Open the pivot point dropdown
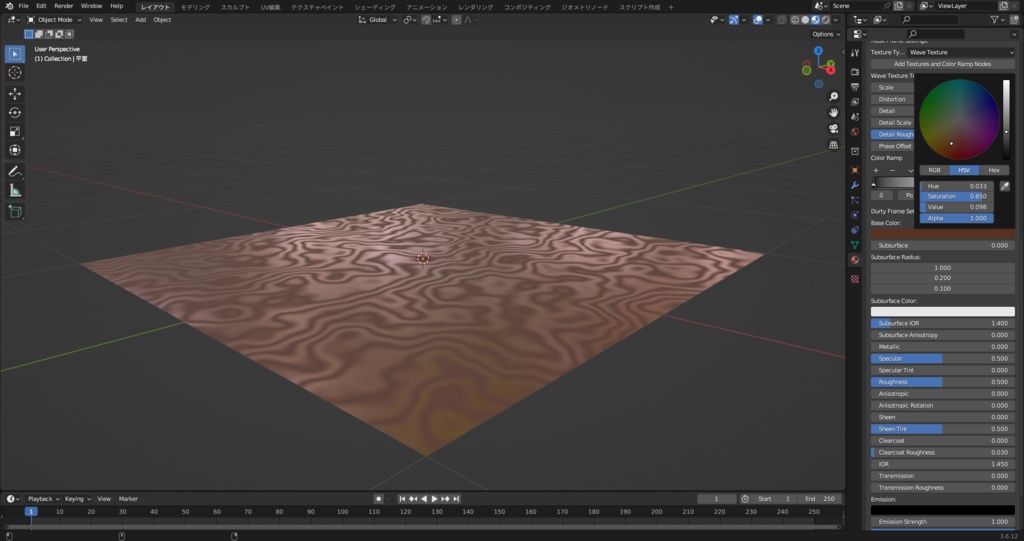This screenshot has height=541, width=1024. pos(409,20)
